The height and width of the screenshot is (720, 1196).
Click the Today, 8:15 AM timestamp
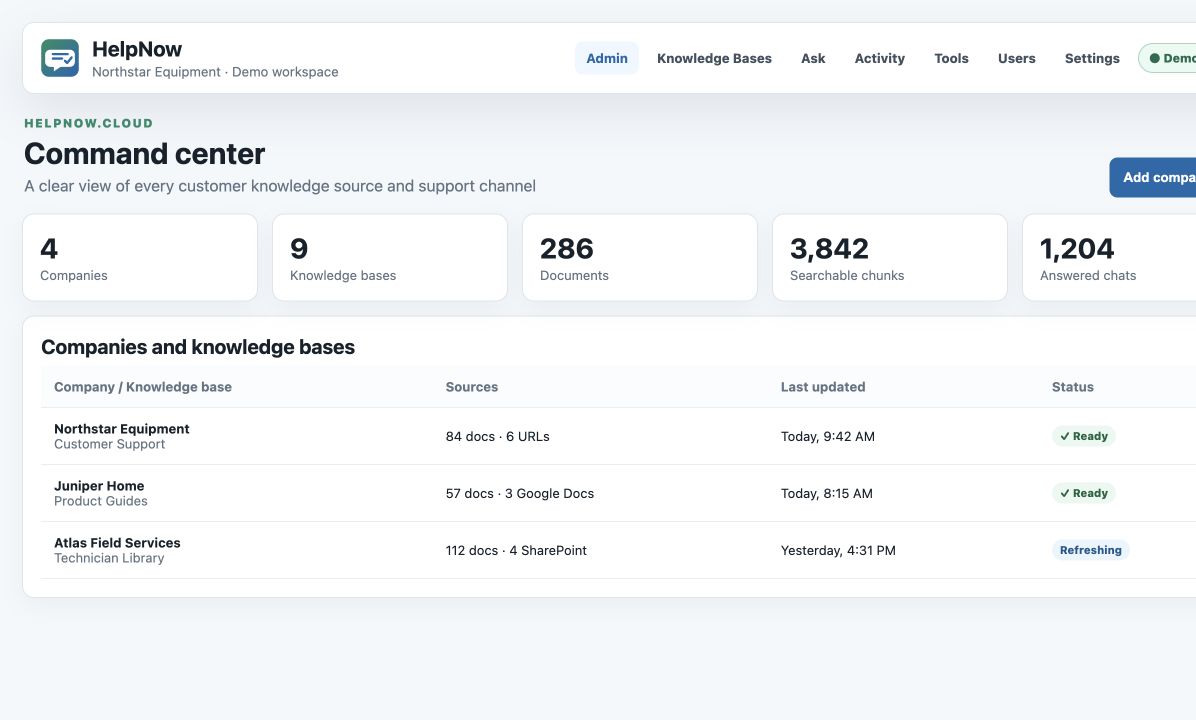(826, 493)
